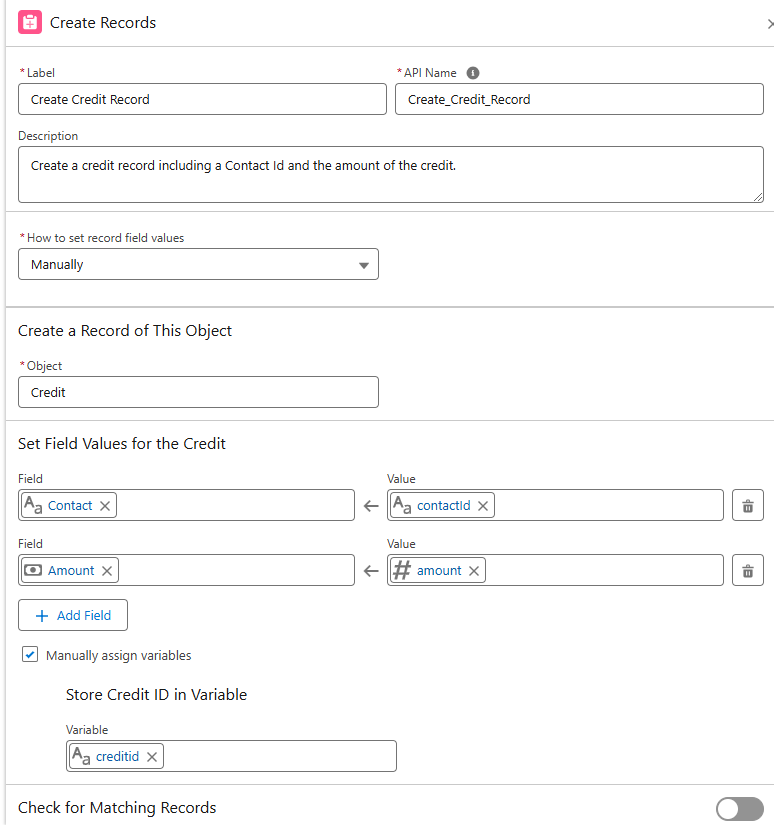Click the Create Records pink header icon
The image size is (774, 825).
pyautogui.click(x=30, y=22)
